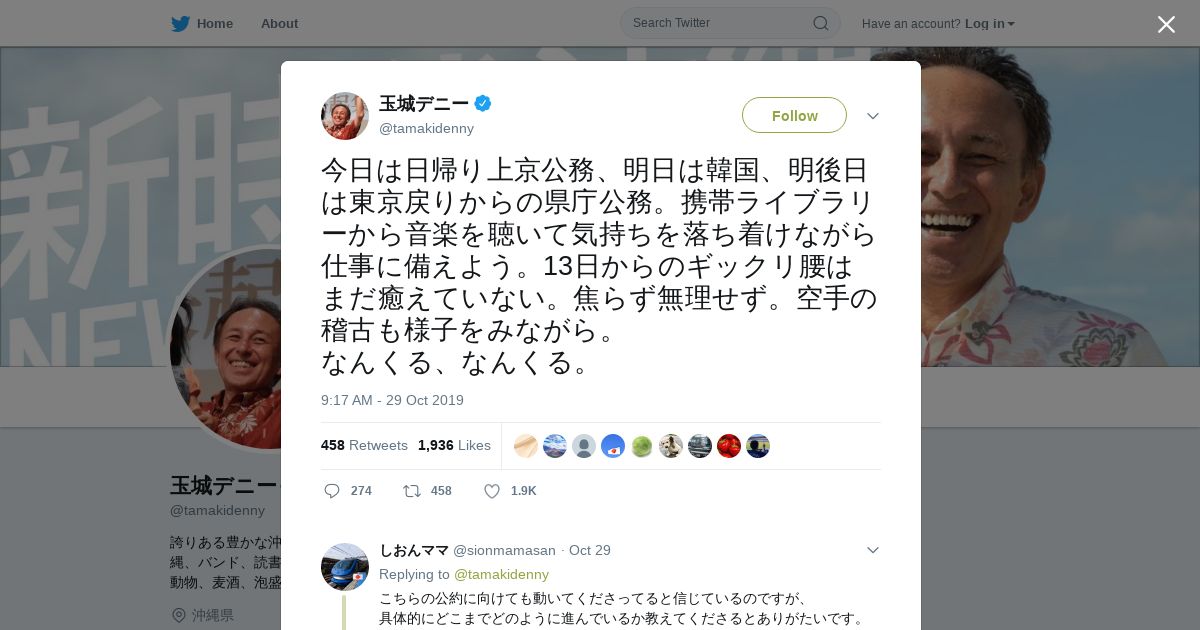Click the reply speech bubble icon
Viewport: 1200px width, 630px height.
tap(332, 491)
